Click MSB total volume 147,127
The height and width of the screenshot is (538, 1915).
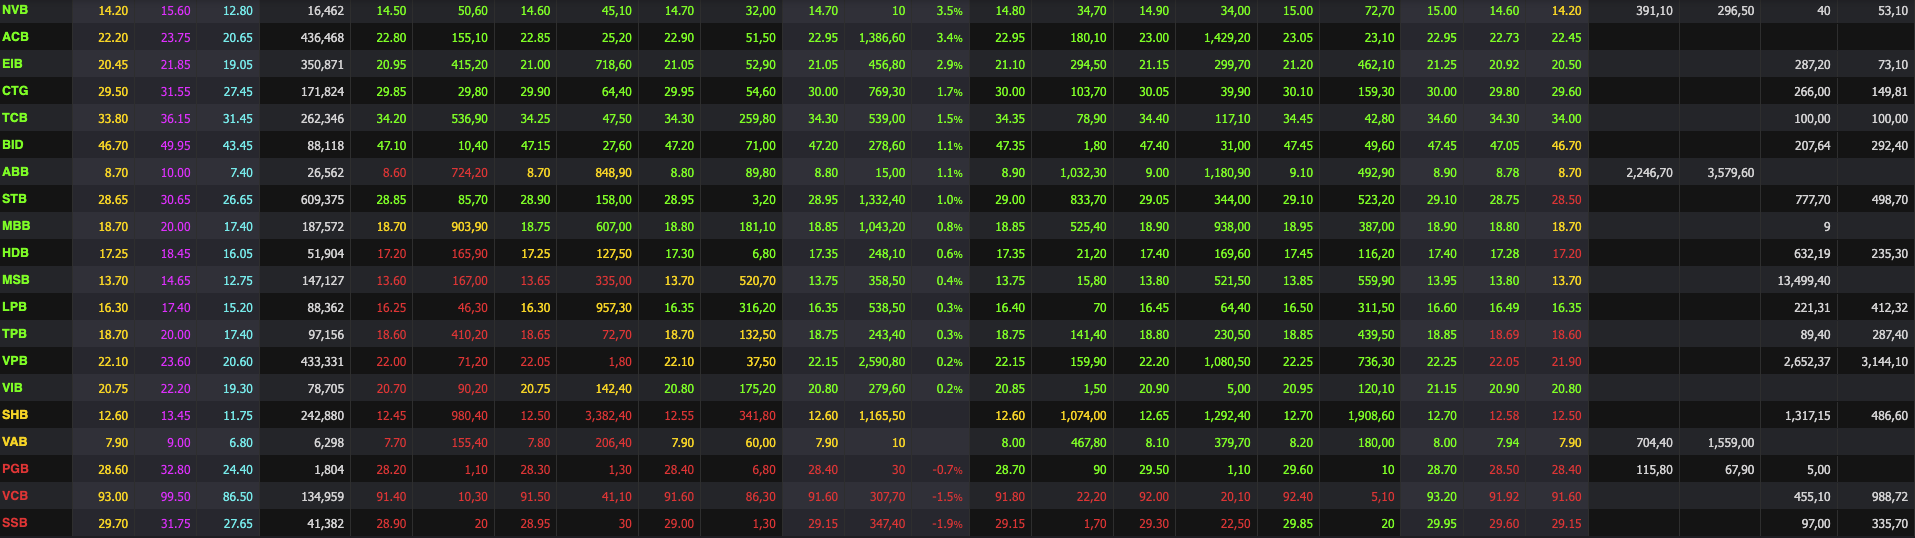coord(322,281)
